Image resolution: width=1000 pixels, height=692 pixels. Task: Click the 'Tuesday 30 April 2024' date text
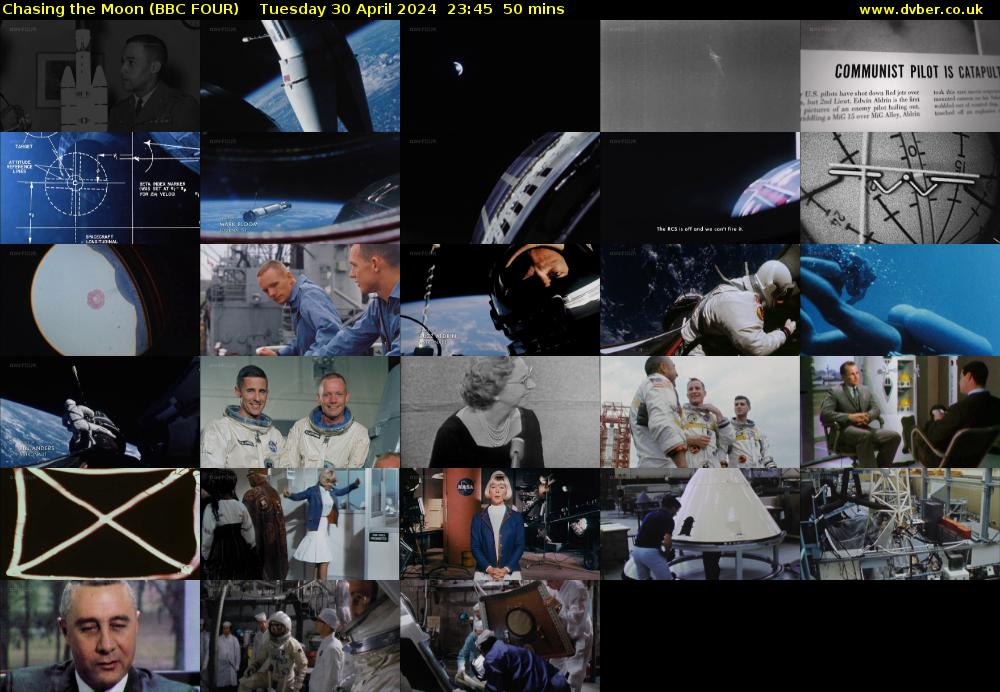pyautogui.click(x=348, y=9)
